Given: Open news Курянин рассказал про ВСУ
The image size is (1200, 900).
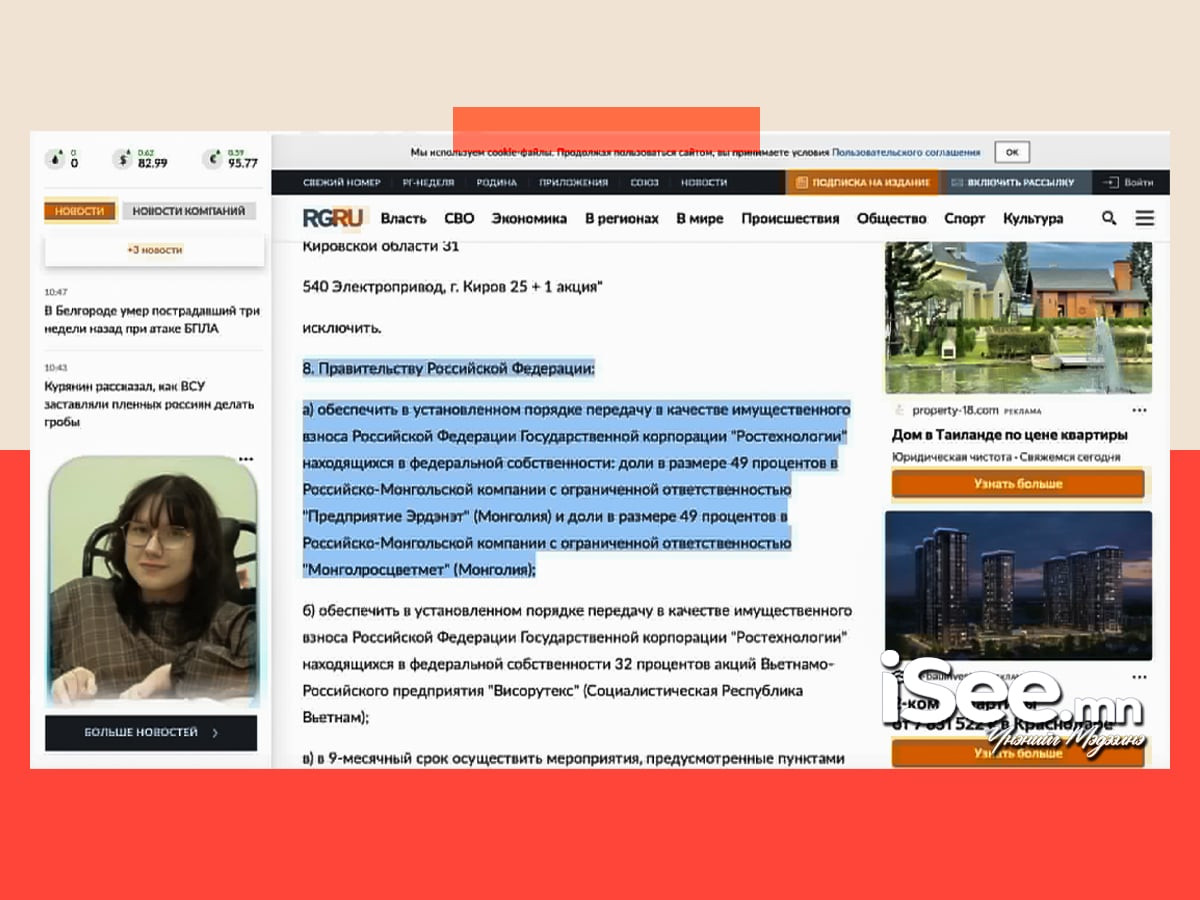Looking at the screenshot, I should click(x=150, y=404).
